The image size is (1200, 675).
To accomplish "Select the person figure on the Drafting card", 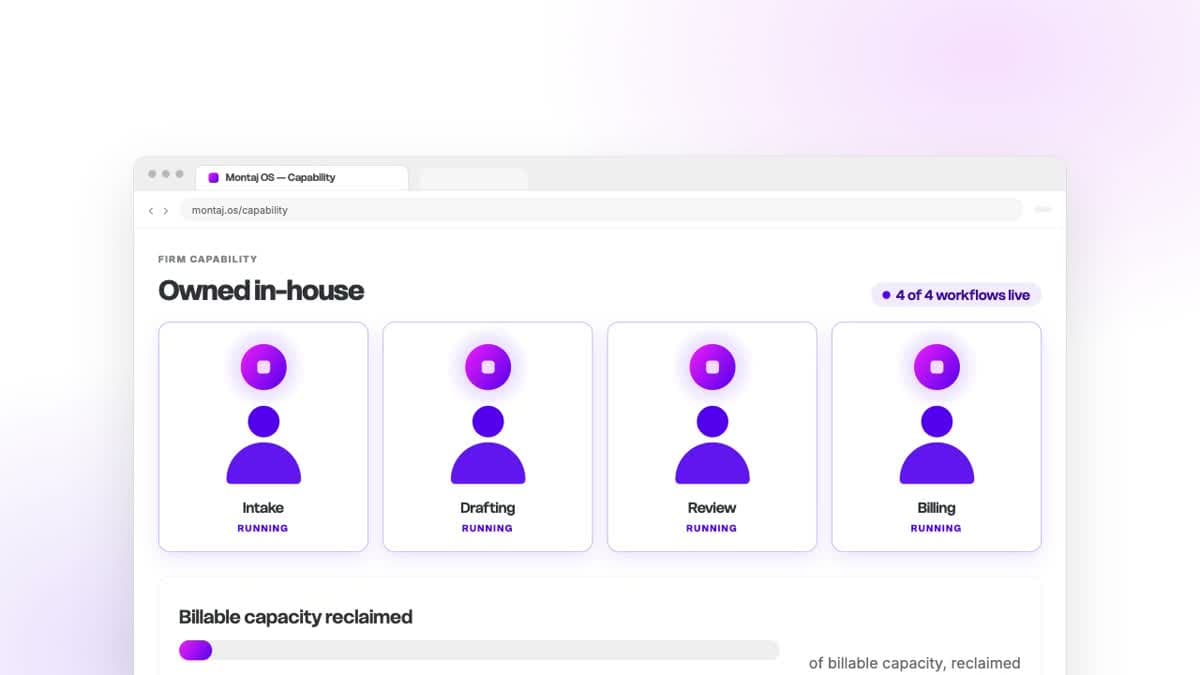I will tap(488, 445).
